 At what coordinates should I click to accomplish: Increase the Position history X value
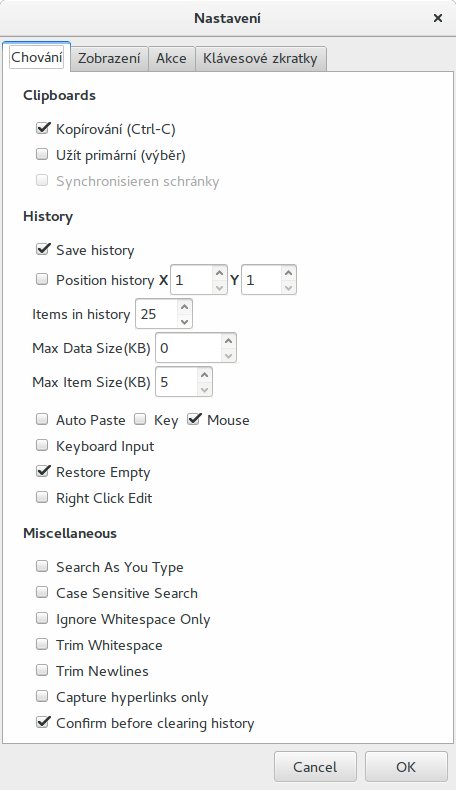(x=219, y=273)
